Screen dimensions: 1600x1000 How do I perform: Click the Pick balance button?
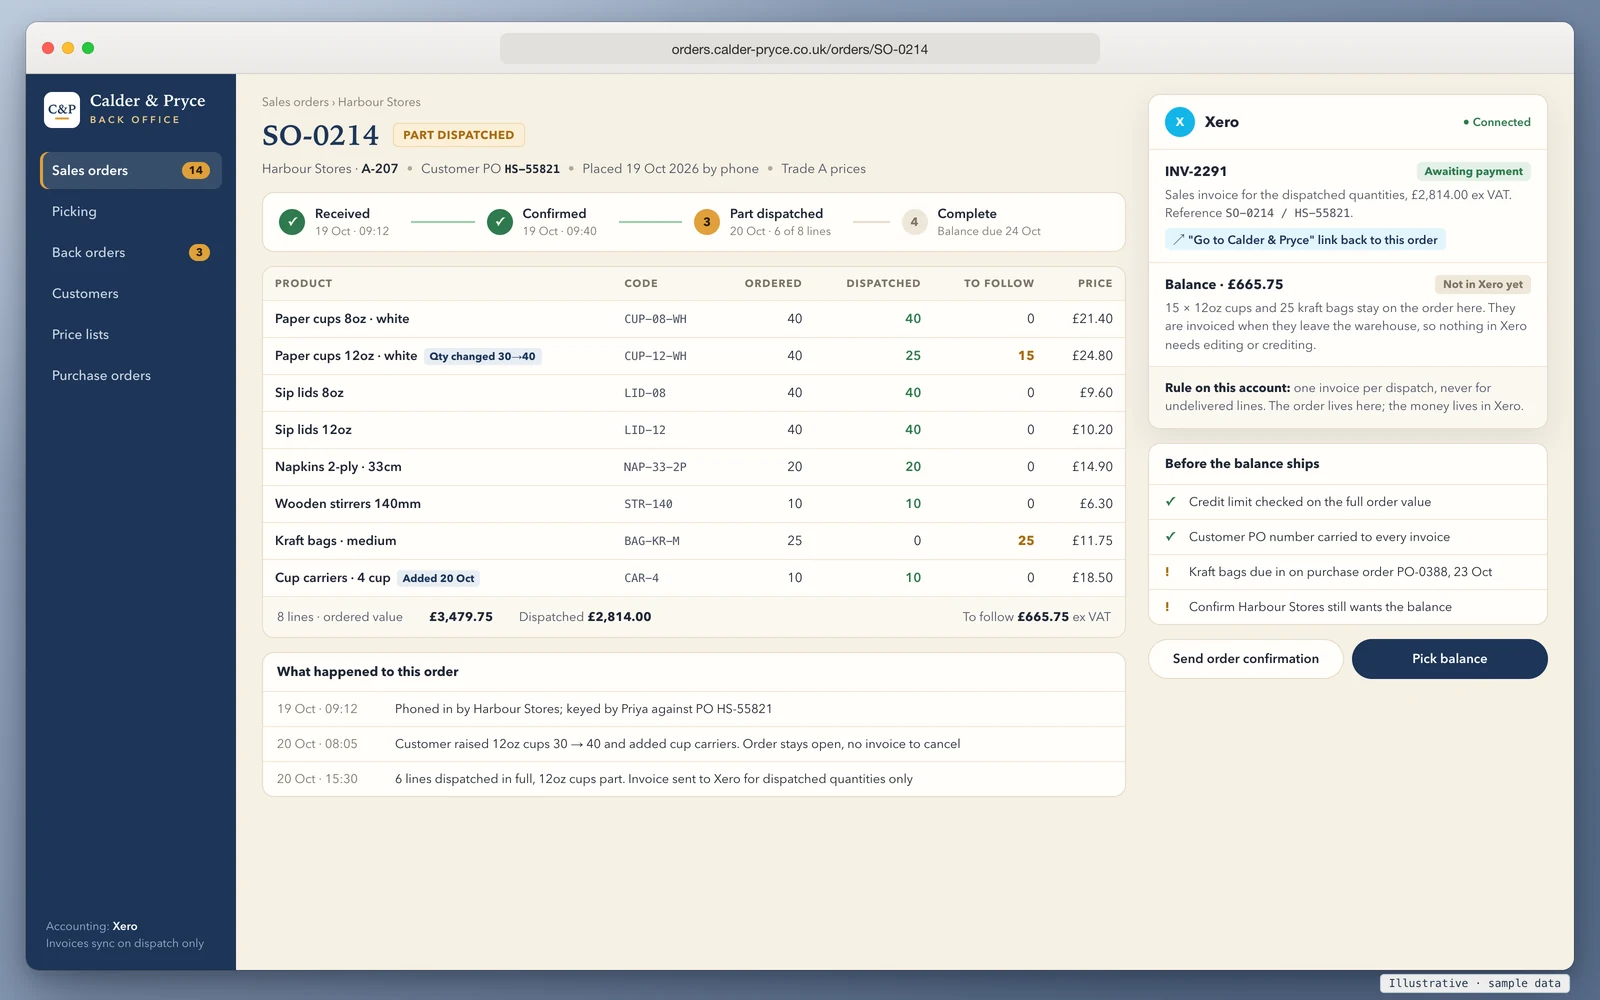[1449, 659]
